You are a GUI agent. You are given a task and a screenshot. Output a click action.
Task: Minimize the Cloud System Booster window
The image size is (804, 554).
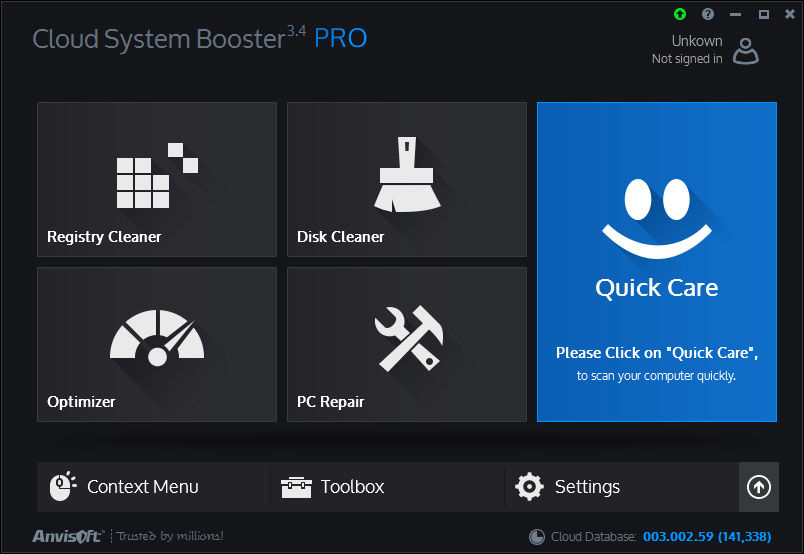(735, 14)
